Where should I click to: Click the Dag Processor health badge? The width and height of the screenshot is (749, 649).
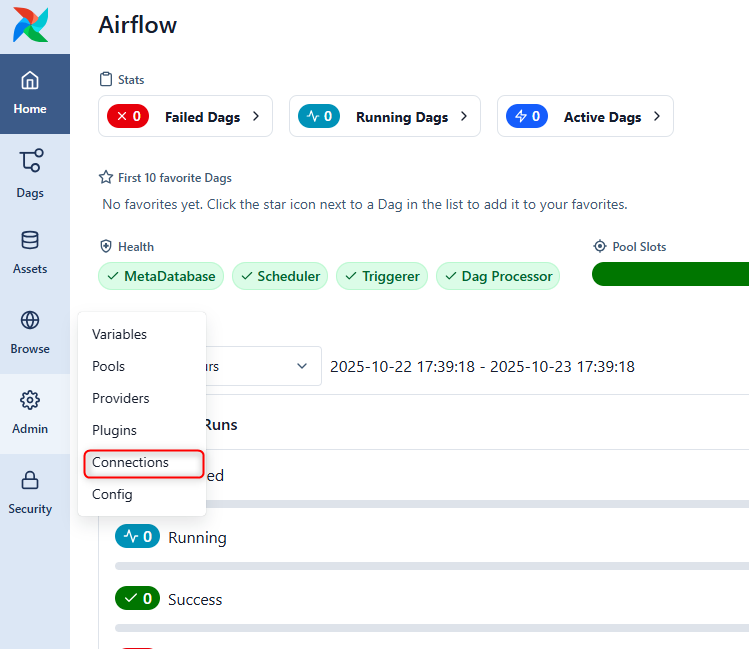498,276
